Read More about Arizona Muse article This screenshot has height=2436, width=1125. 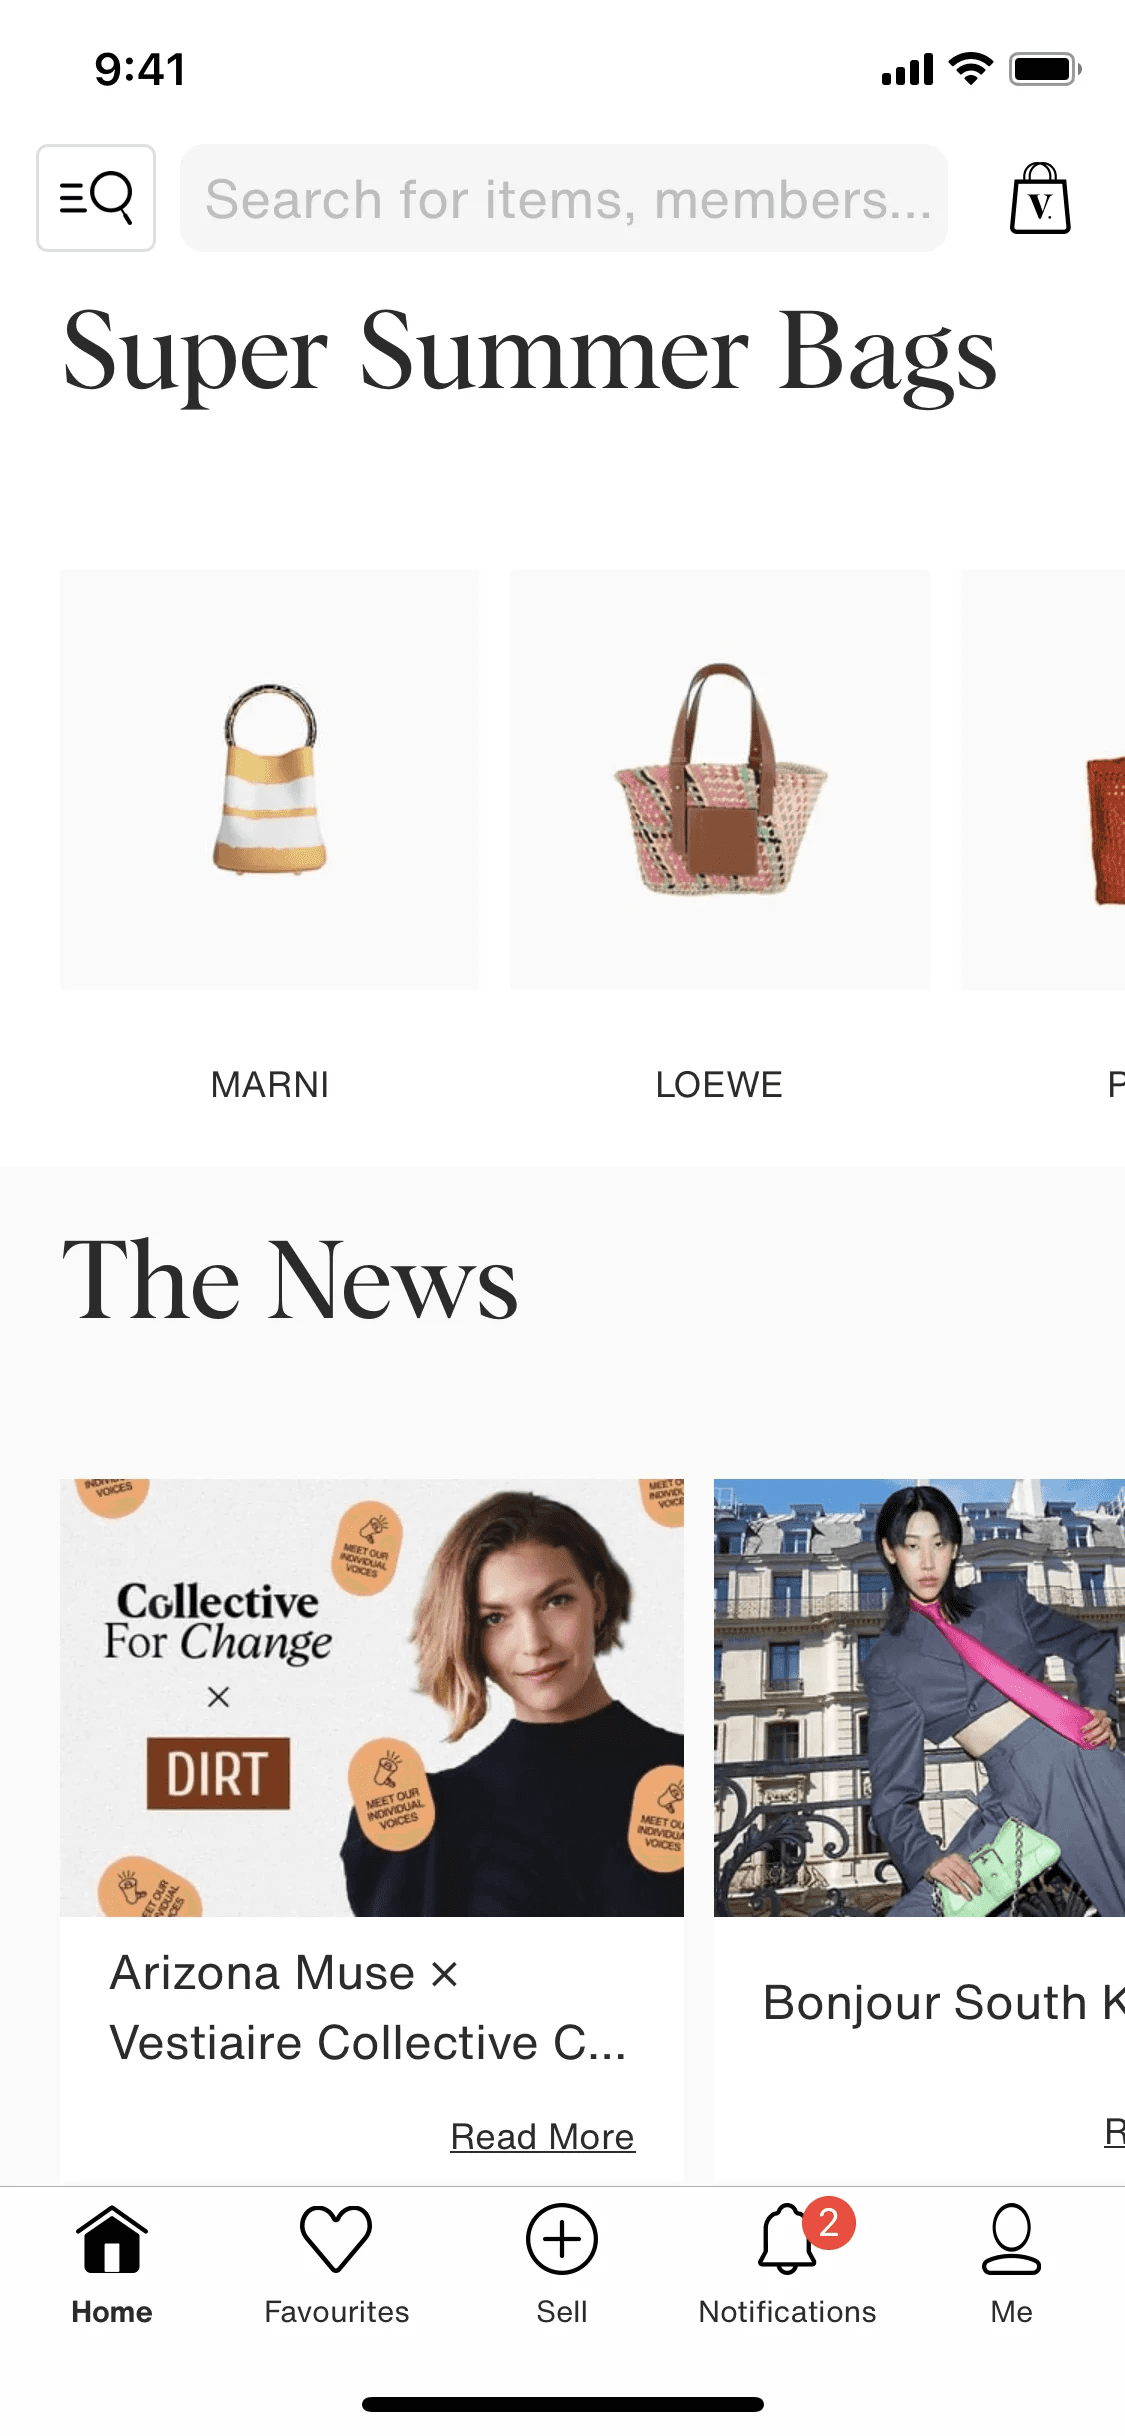543,2137
